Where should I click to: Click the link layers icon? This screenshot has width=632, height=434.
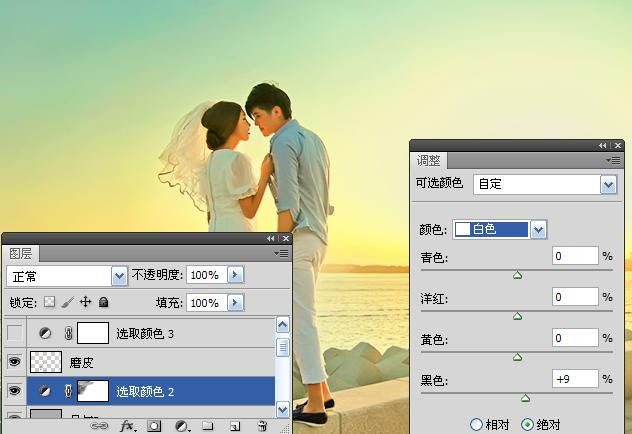point(100,426)
